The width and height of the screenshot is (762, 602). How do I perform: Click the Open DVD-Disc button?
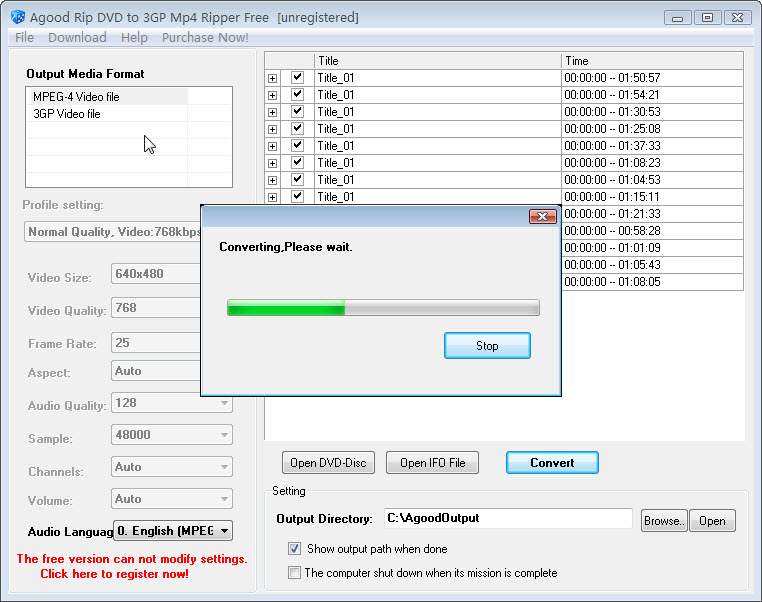pos(328,463)
